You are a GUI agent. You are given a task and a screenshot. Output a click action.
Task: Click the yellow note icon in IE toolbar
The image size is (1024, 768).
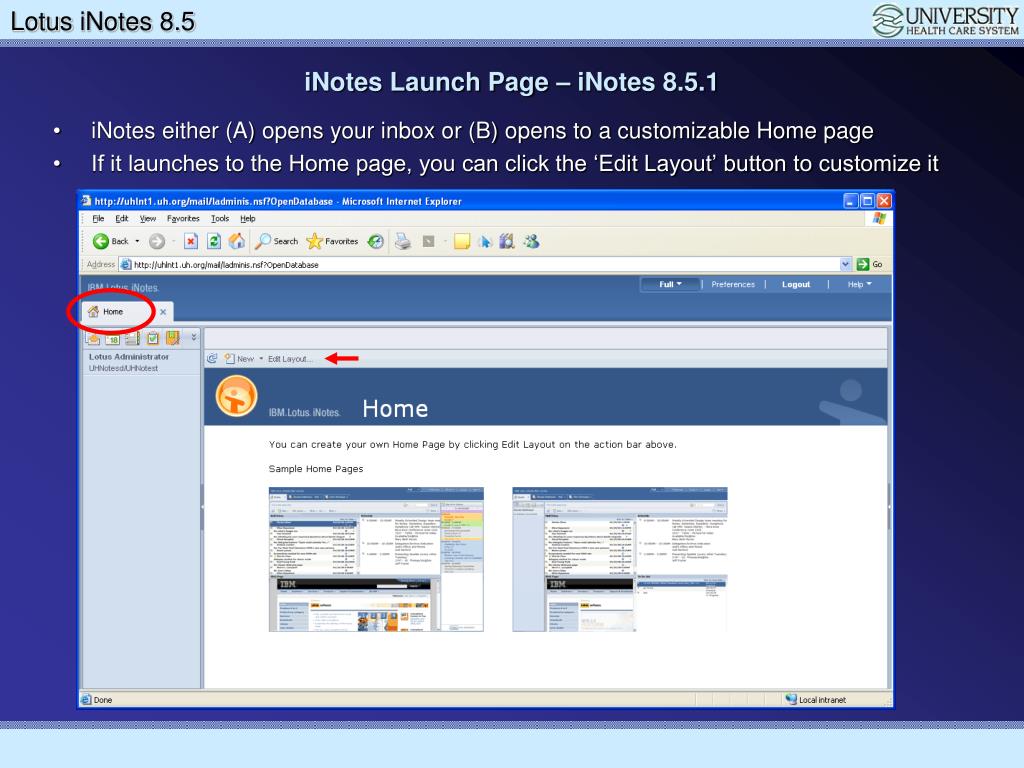coord(462,242)
